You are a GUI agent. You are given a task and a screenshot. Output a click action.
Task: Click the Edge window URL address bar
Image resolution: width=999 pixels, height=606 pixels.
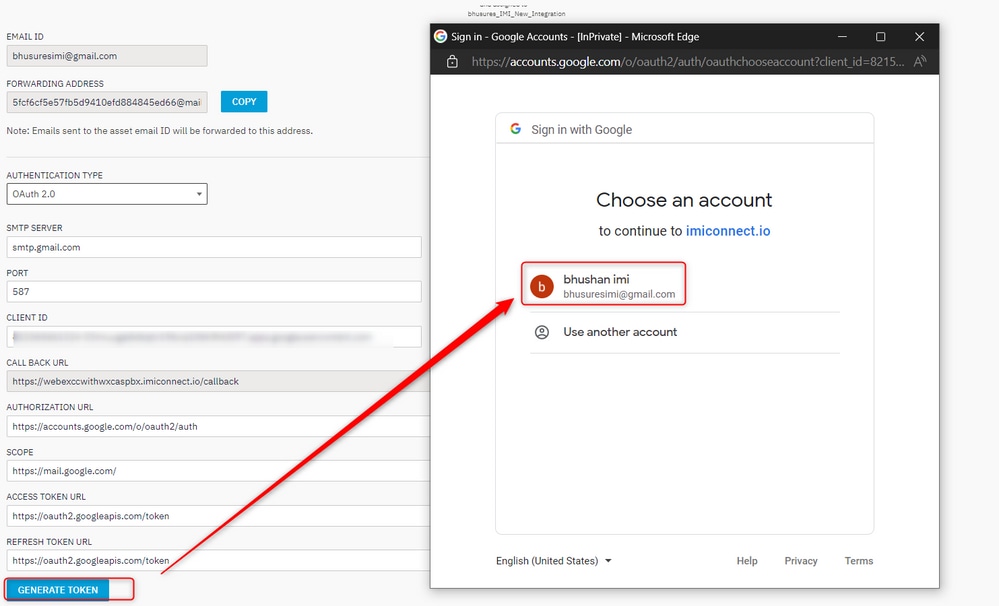pyautogui.click(x=687, y=62)
